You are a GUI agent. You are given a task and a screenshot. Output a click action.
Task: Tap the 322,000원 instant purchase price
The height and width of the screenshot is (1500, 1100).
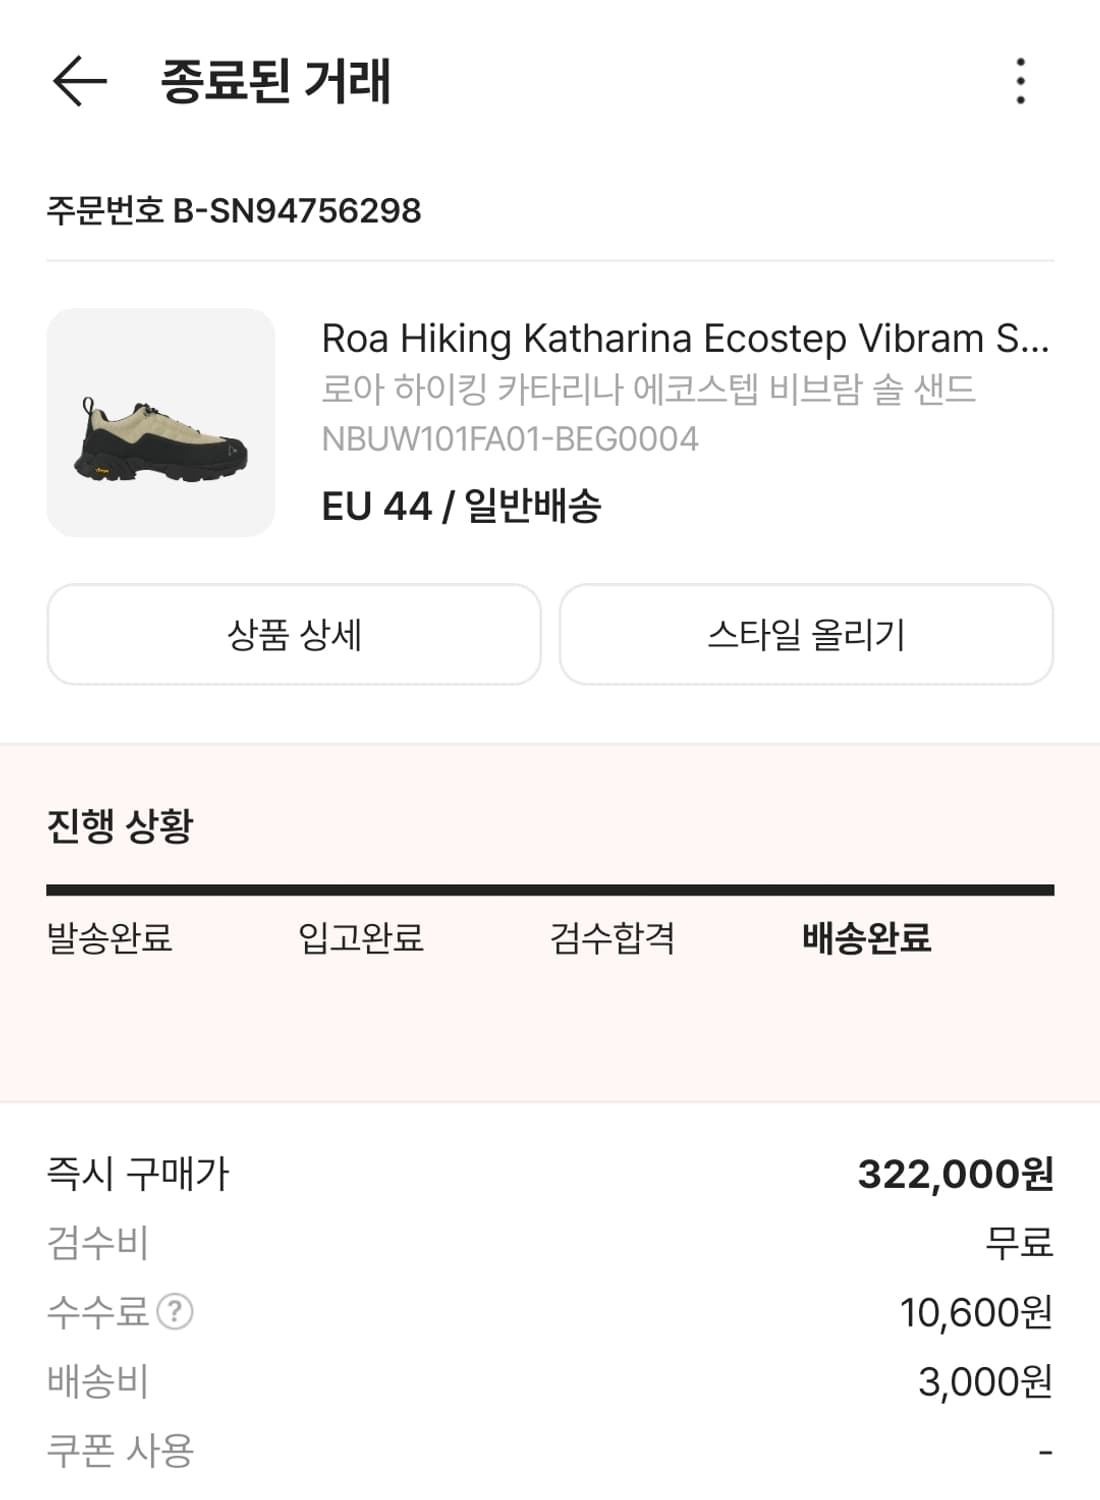click(955, 1174)
